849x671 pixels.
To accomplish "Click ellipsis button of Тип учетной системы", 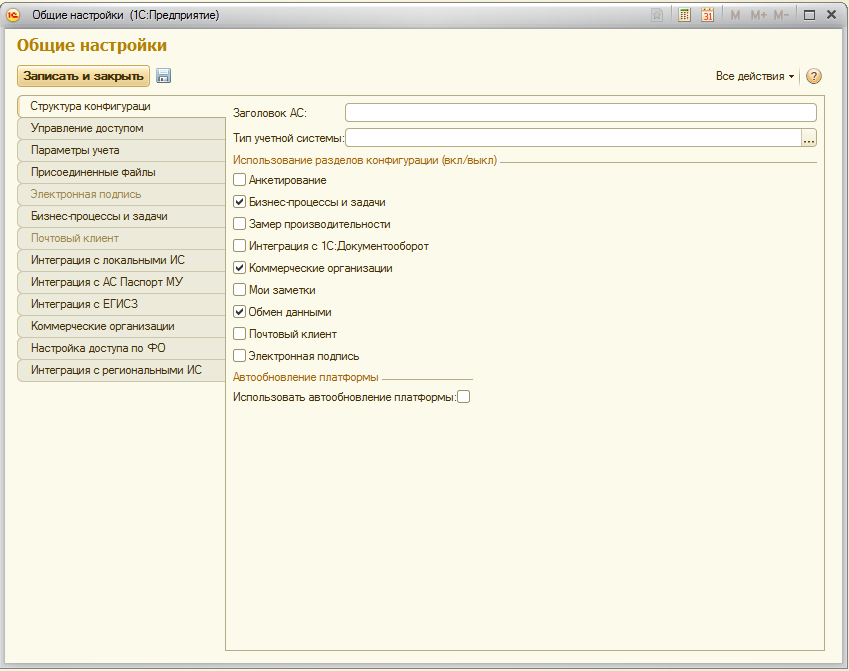I will point(809,138).
